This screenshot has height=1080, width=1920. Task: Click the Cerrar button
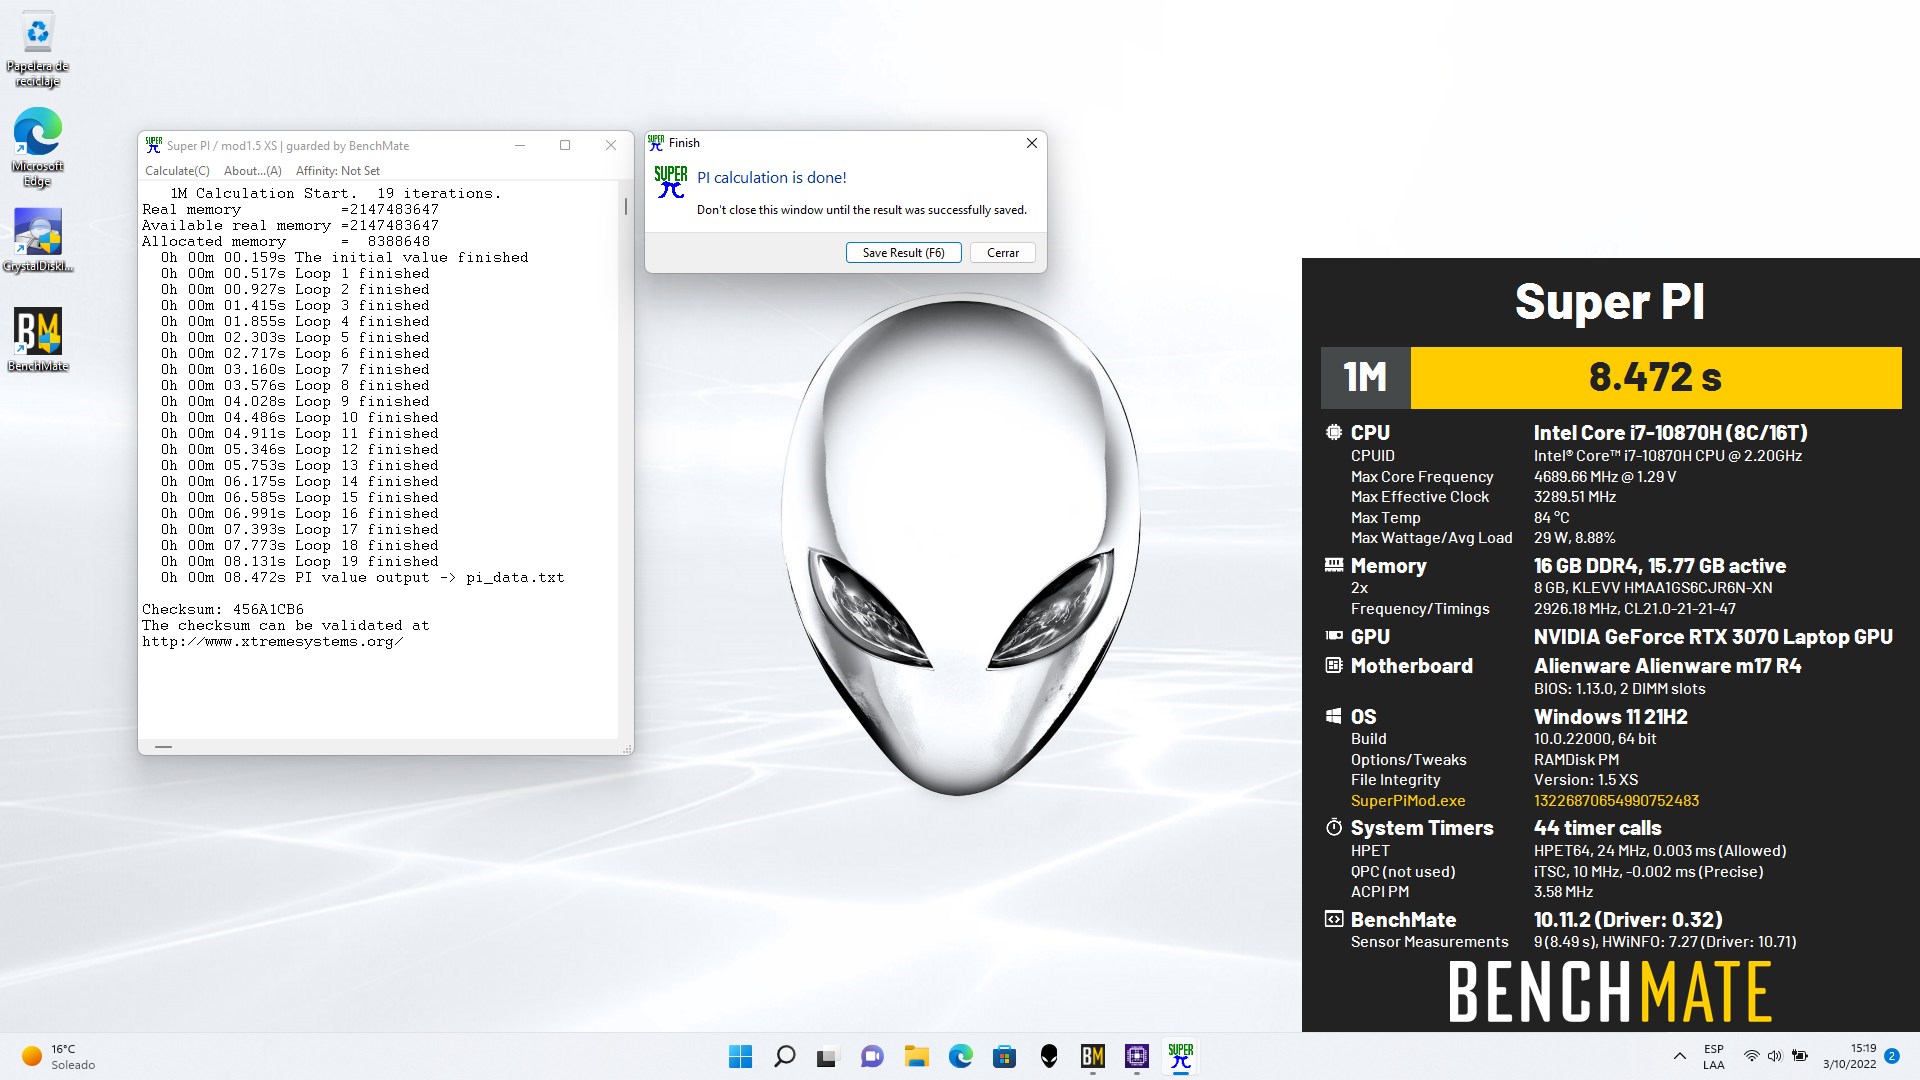pyautogui.click(x=1002, y=253)
